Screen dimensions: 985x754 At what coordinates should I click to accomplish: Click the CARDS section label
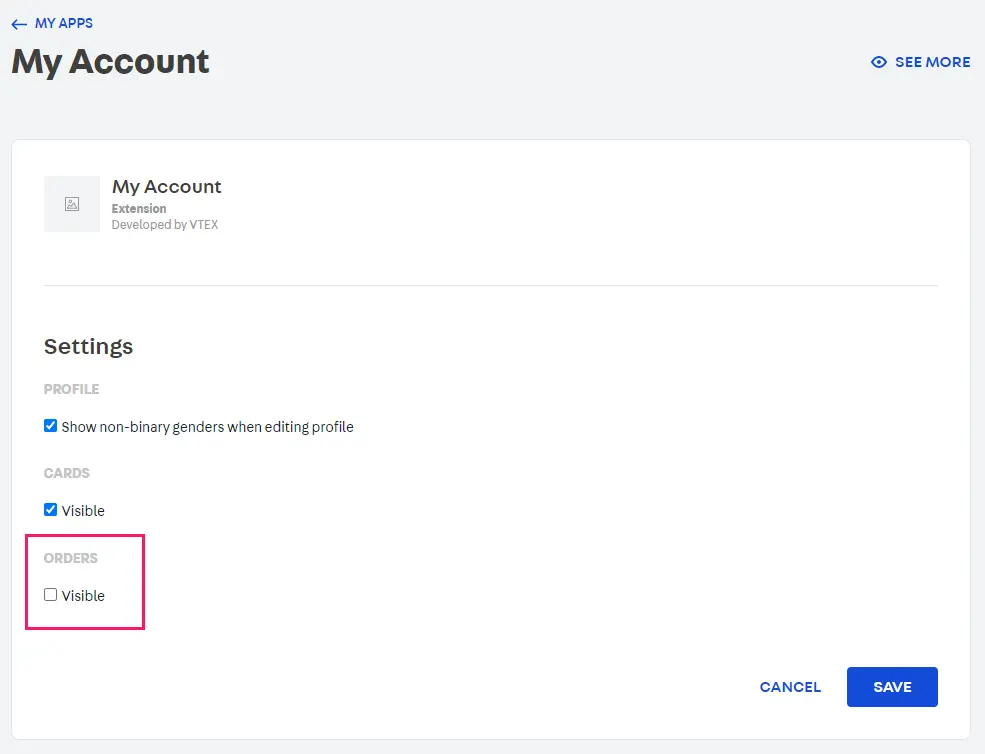pyautogui.click(x=67, y=473)
